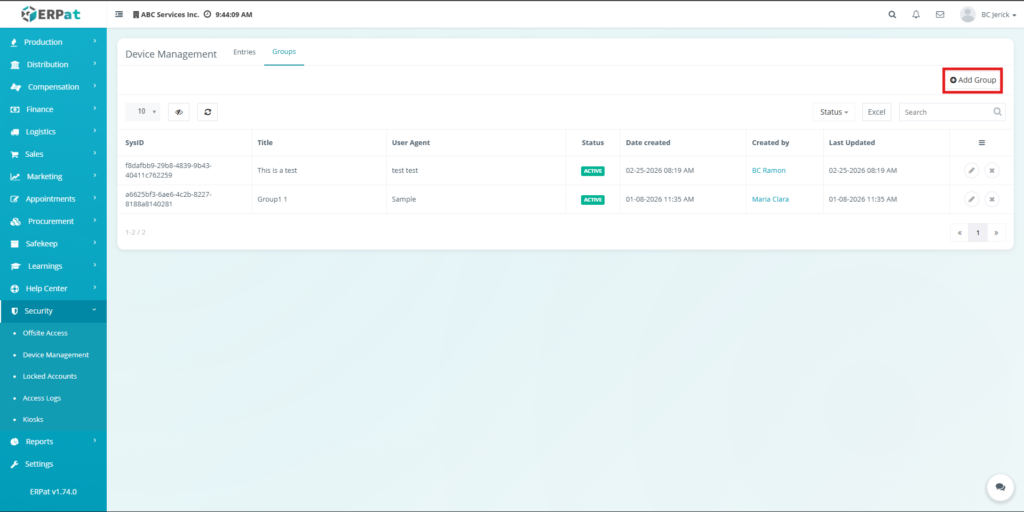Click the sidebar hamburger menu icon
Viewport: 1024px width, 512px height.
point(120,15)
